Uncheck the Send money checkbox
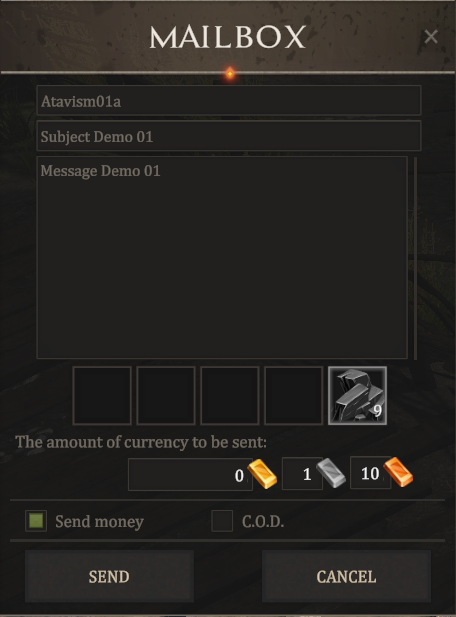 [x=36, y=521]
